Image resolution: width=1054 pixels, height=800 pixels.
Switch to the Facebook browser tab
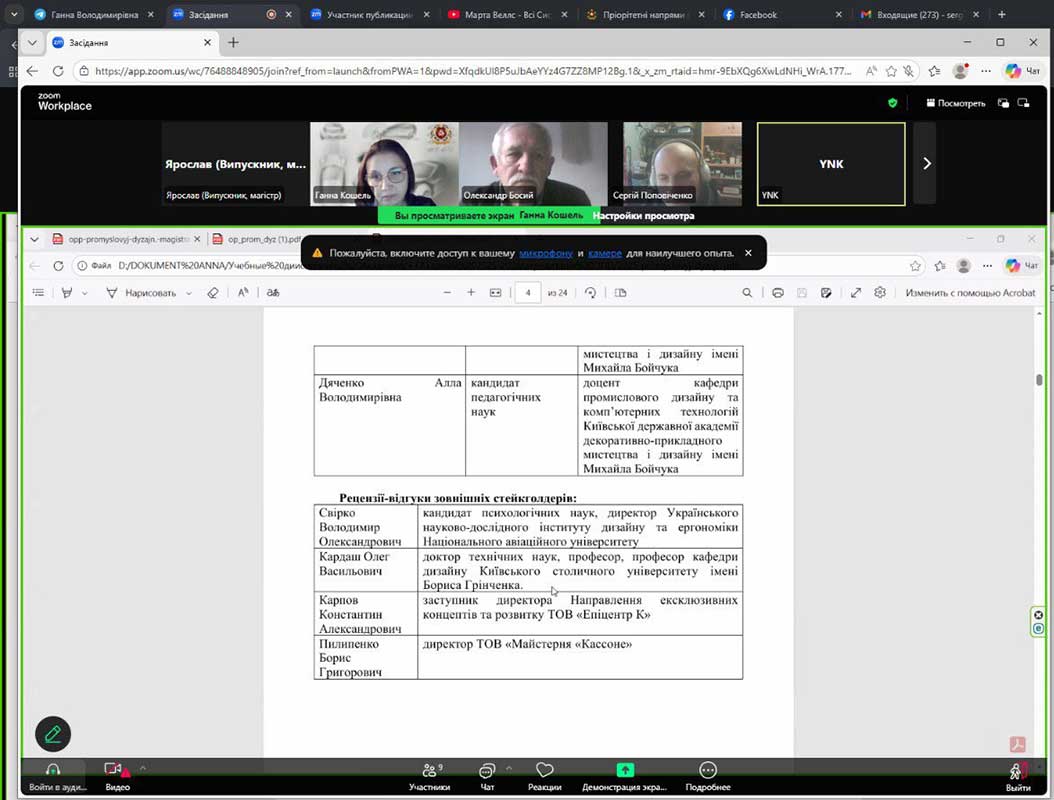coord(757,15)
